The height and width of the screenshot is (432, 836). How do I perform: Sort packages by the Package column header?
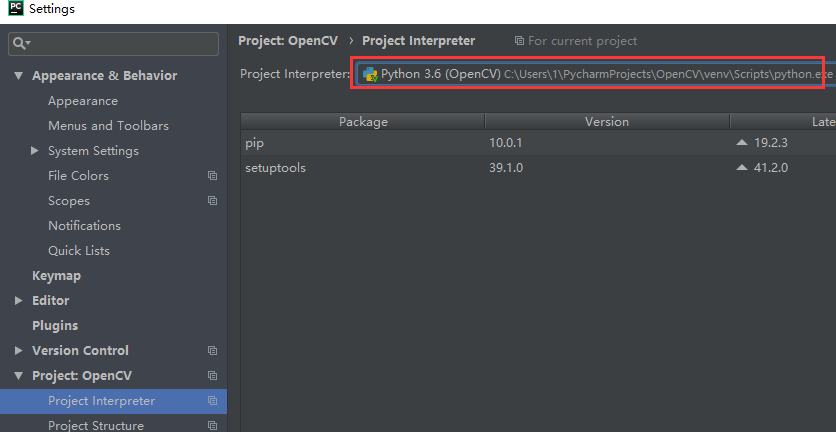(x=363, y=122)
